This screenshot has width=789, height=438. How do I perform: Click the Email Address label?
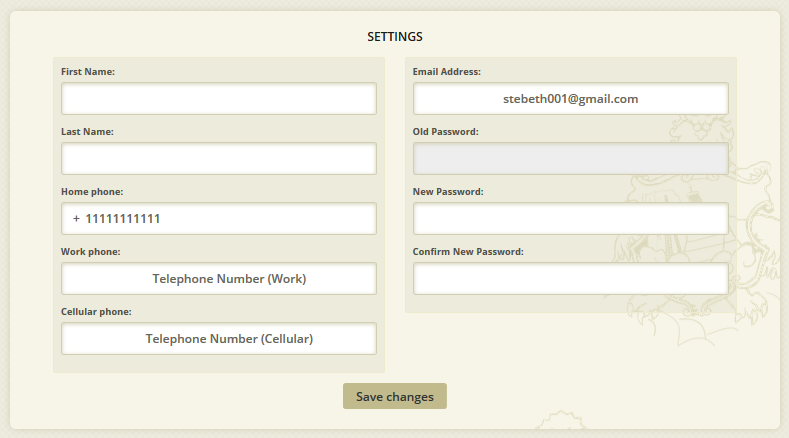[447, 71]
